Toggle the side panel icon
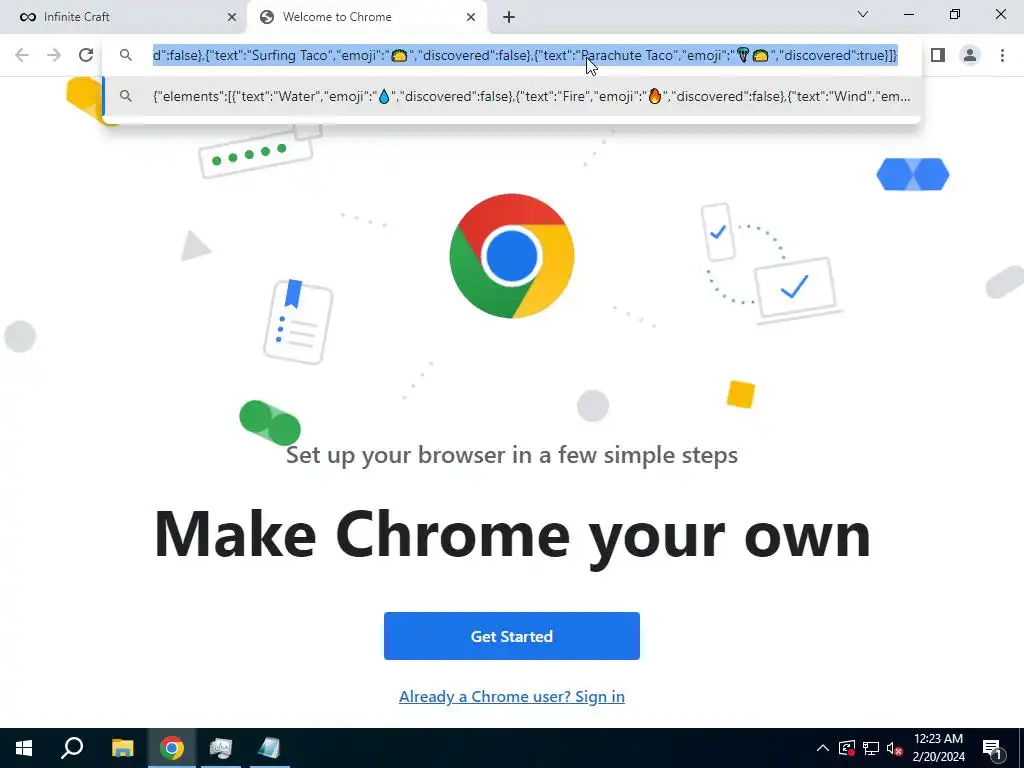 pyautogui.click(x=938, y=55)
